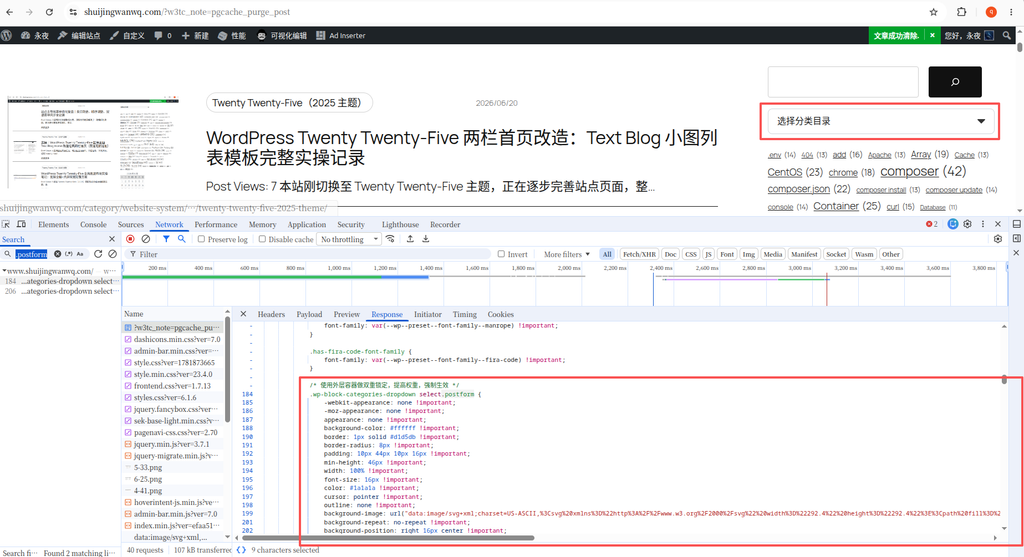Click the black site search button
1024x557 pixels.
tap(955, 82)
